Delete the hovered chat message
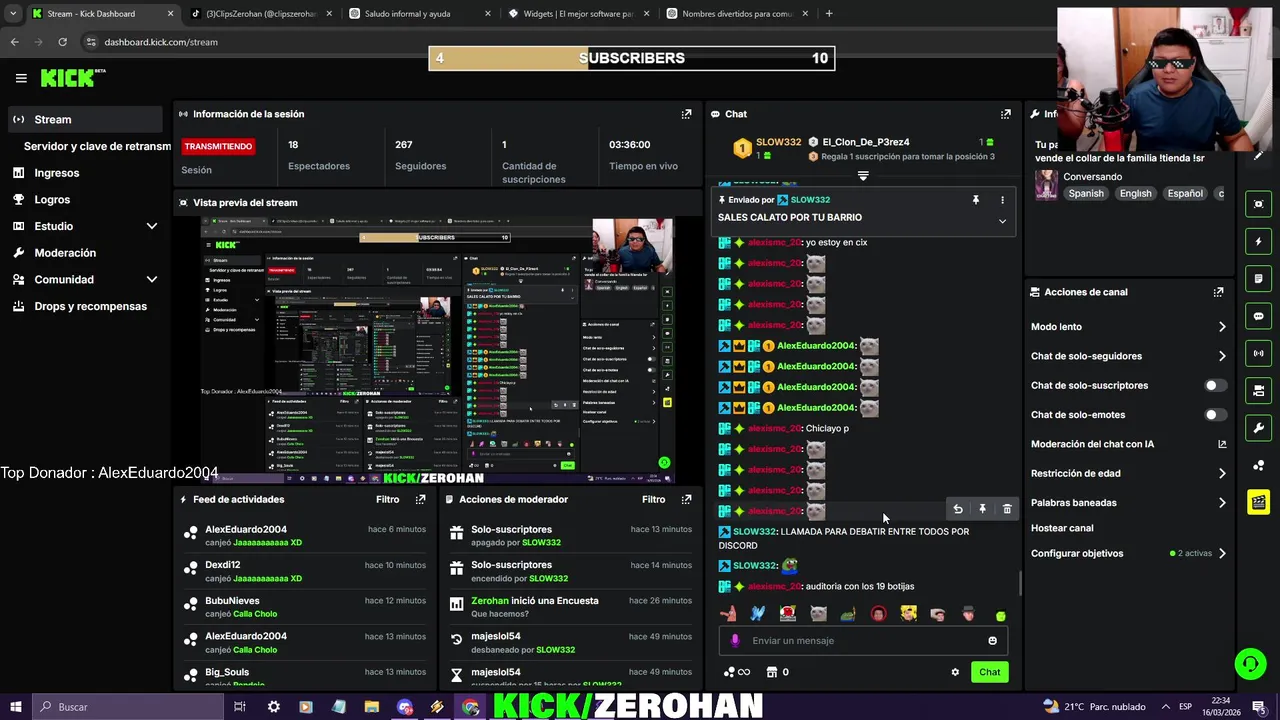The width and height of the screenshot is (1280, 720). [x=1007, y=509]
